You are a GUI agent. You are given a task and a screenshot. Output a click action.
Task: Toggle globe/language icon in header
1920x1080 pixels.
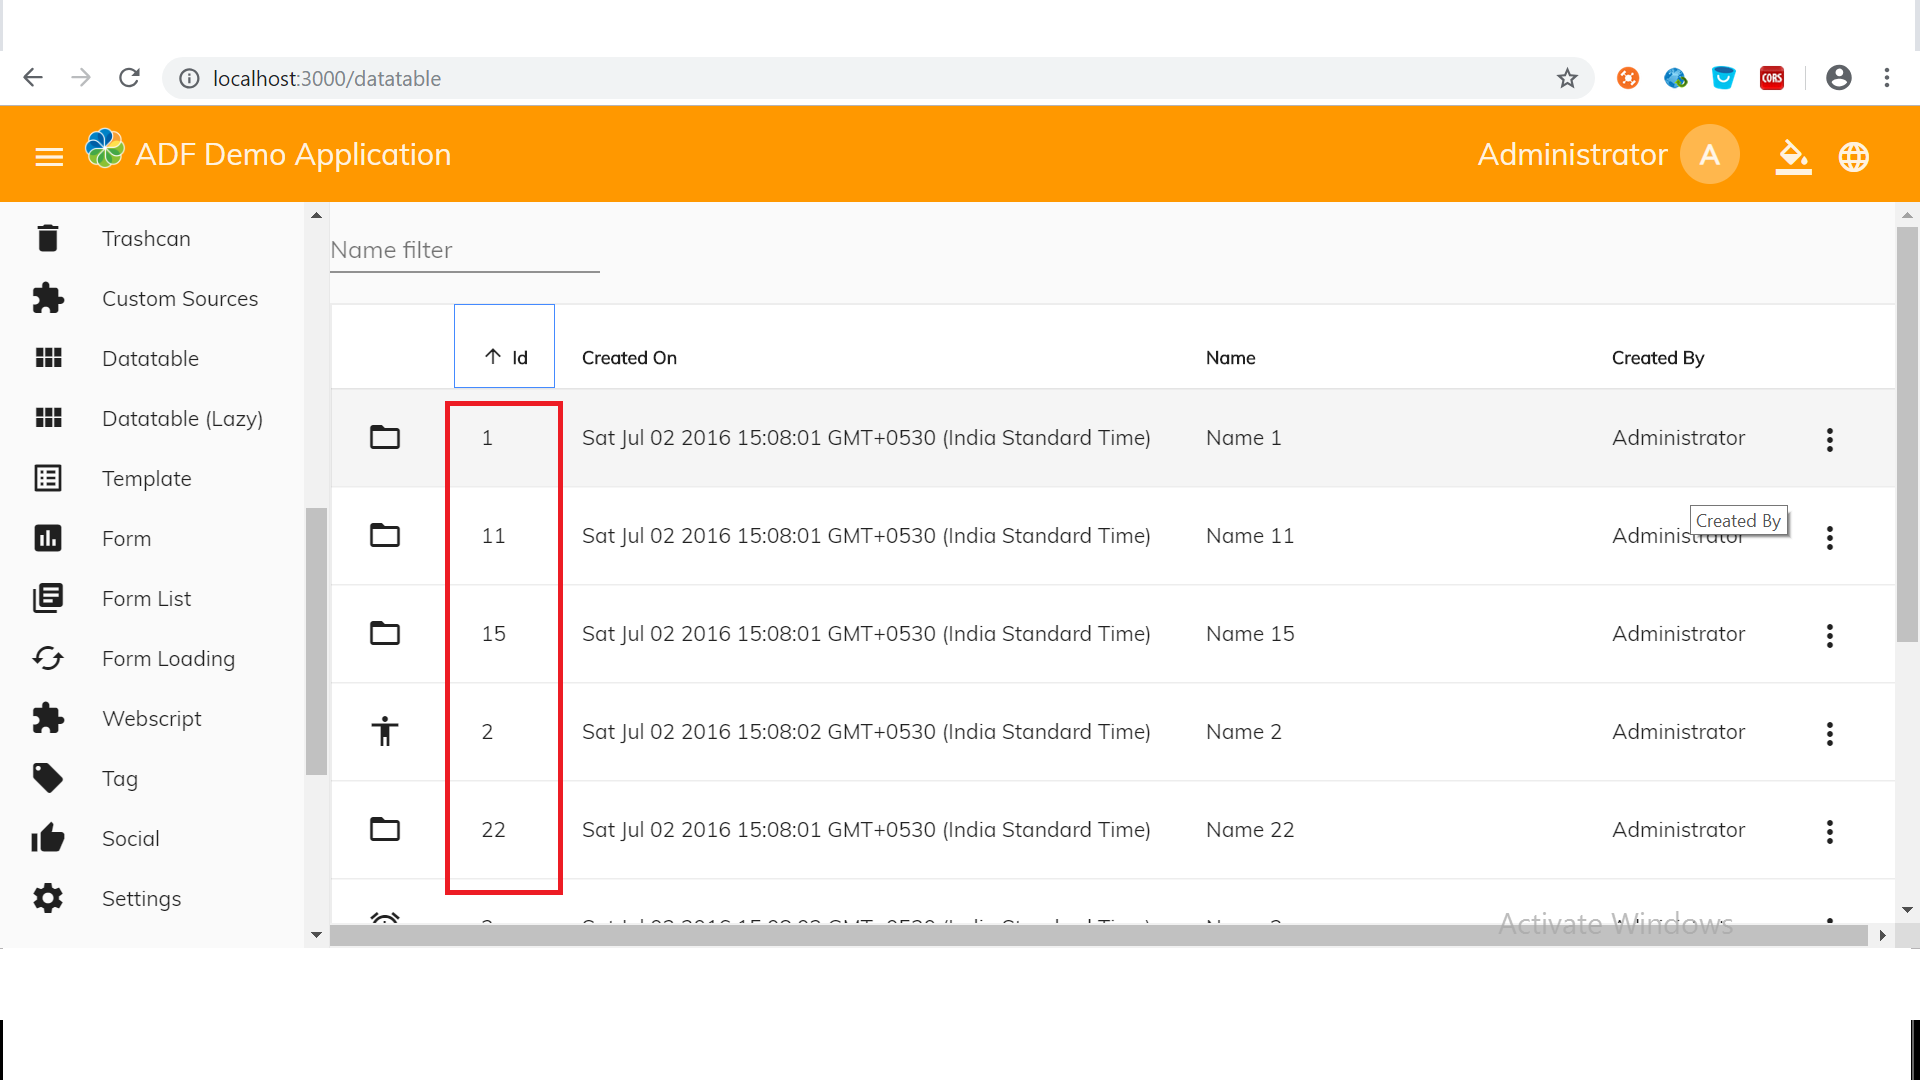coord(1855,156)
